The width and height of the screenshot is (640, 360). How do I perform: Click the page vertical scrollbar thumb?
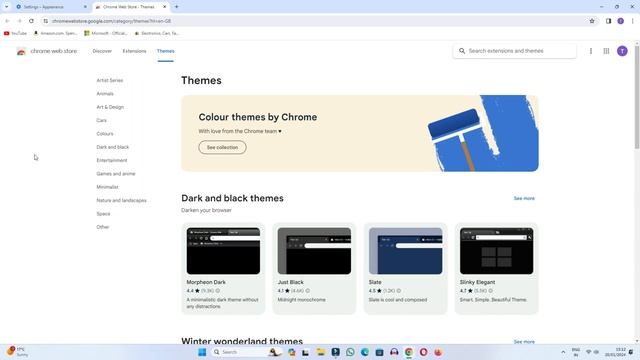tap(637, 97)
